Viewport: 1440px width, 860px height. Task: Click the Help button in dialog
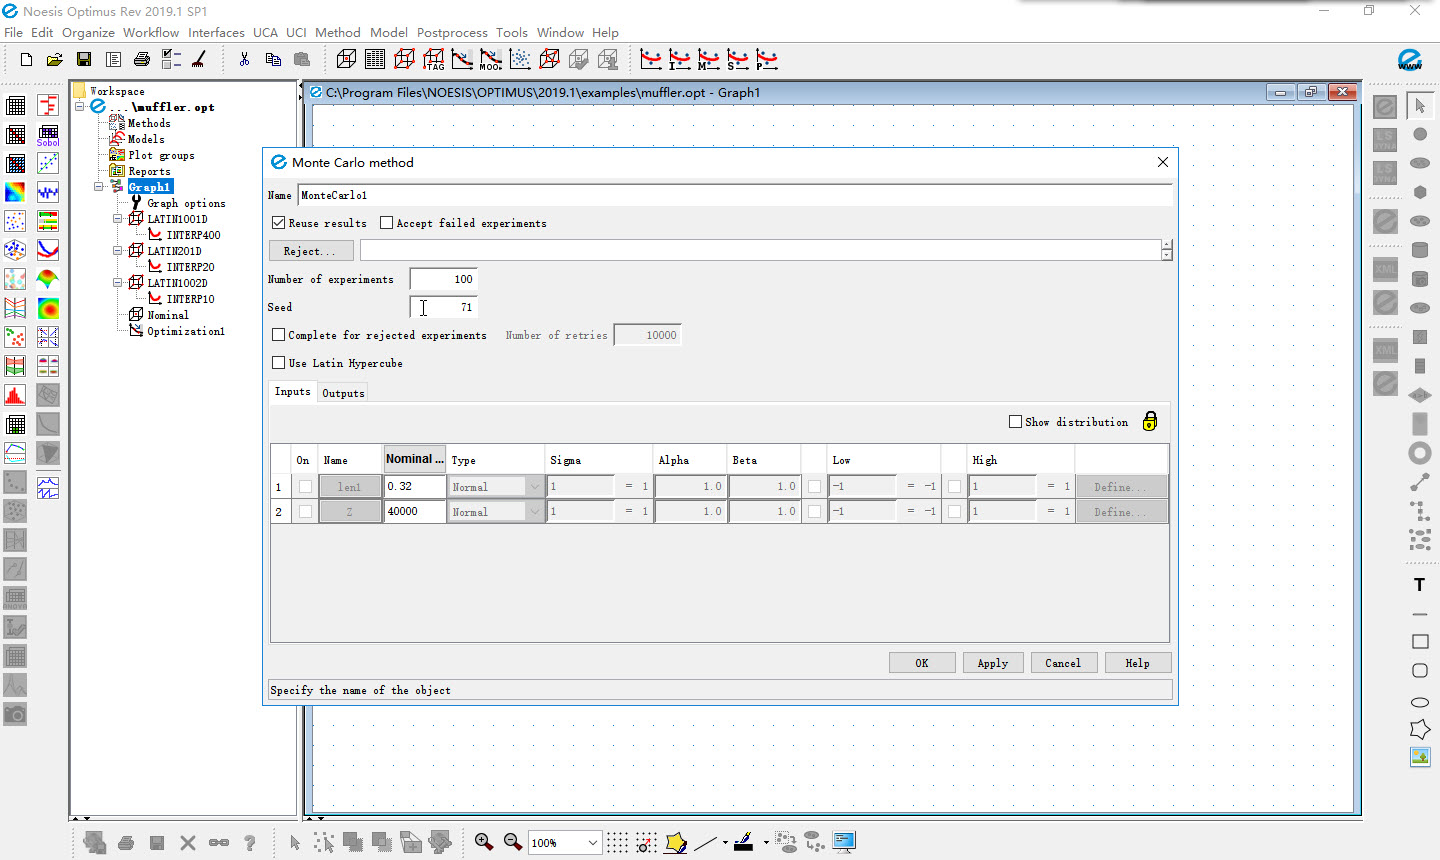point(1137,663)
